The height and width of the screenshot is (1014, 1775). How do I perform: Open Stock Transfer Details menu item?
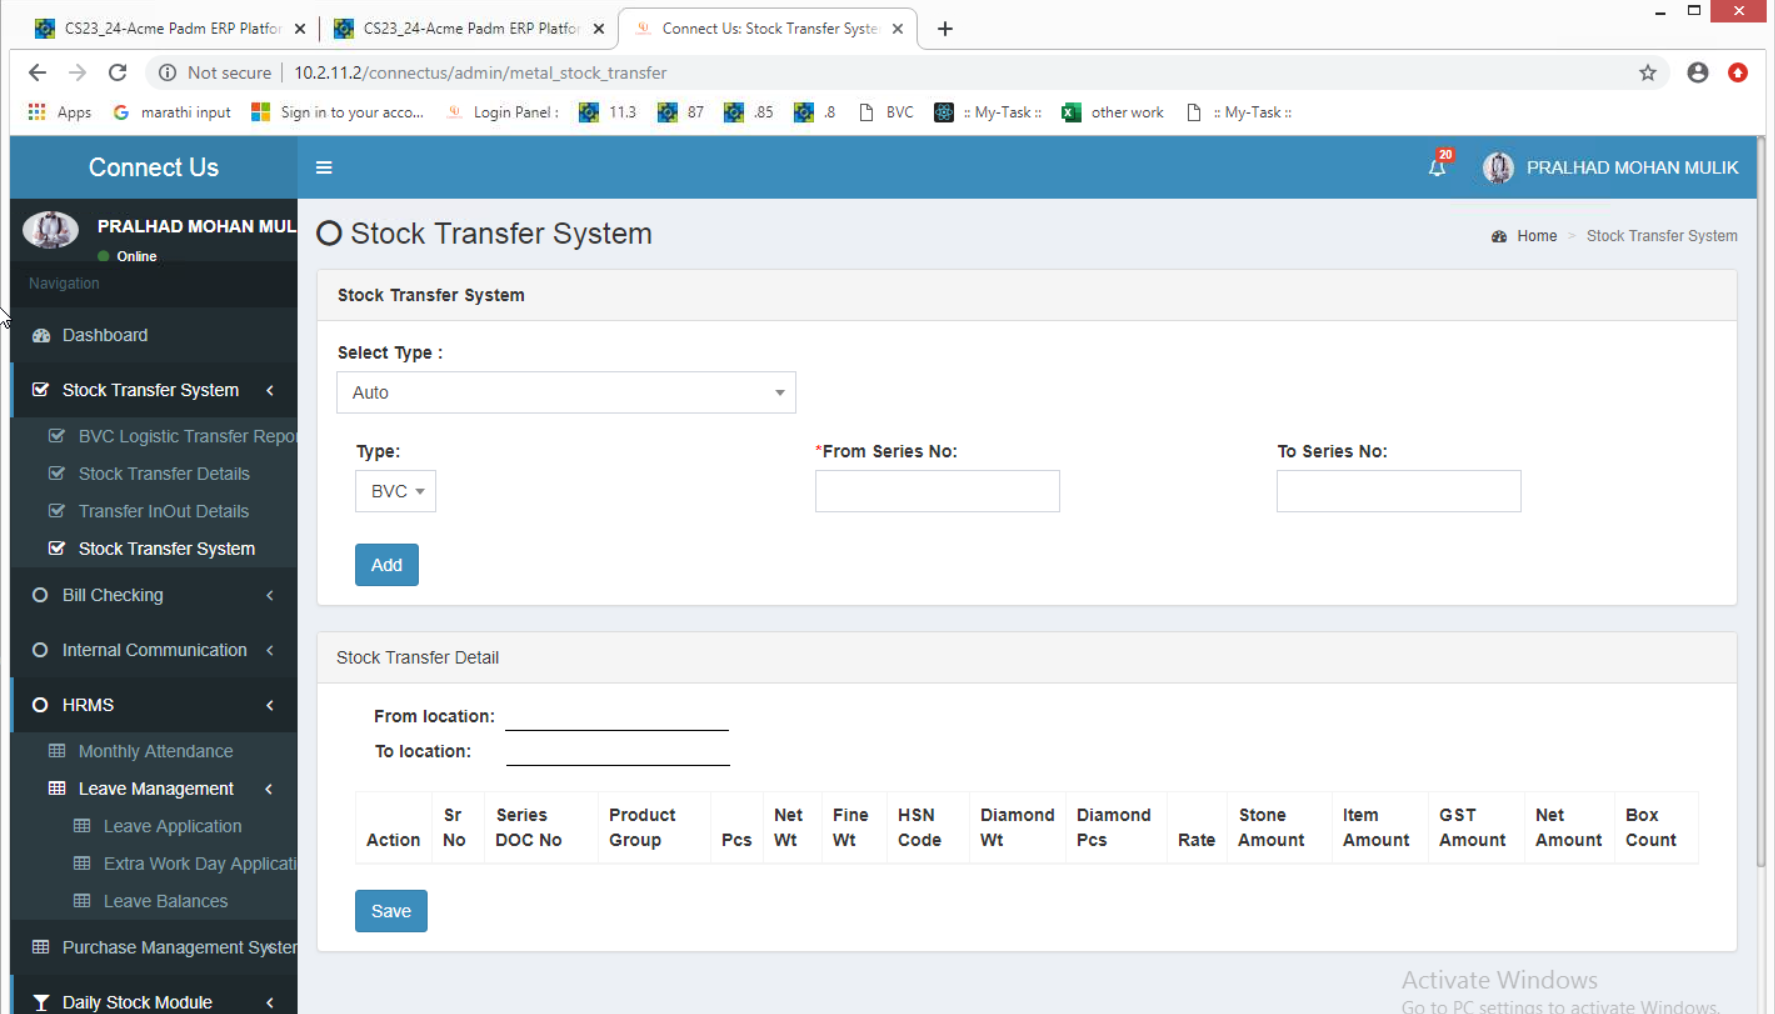pyautogui.click(x=164, y=473)
